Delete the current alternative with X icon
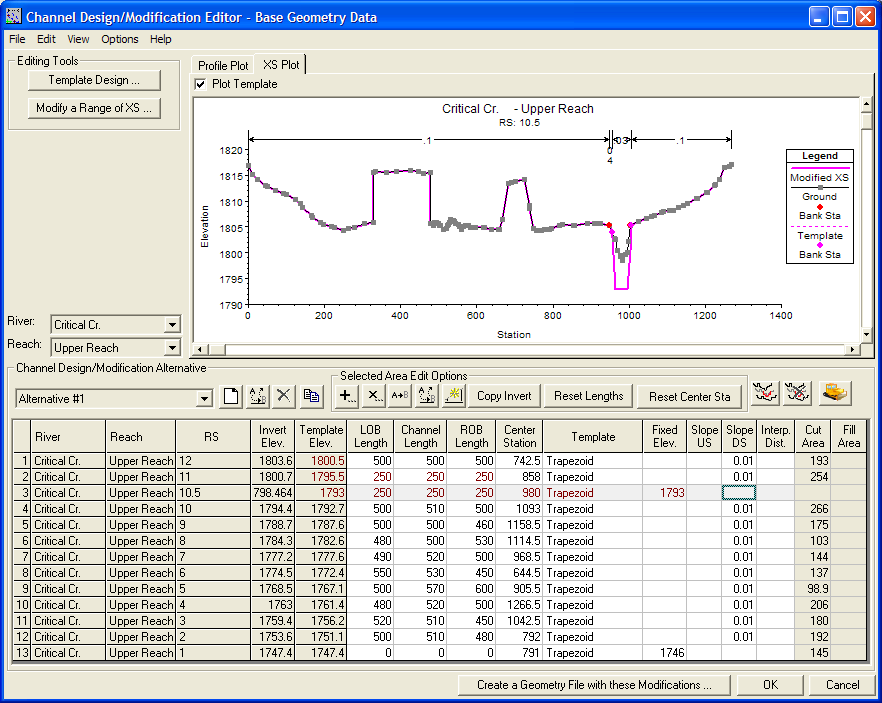882x703 pixels. tap(284, 396)
